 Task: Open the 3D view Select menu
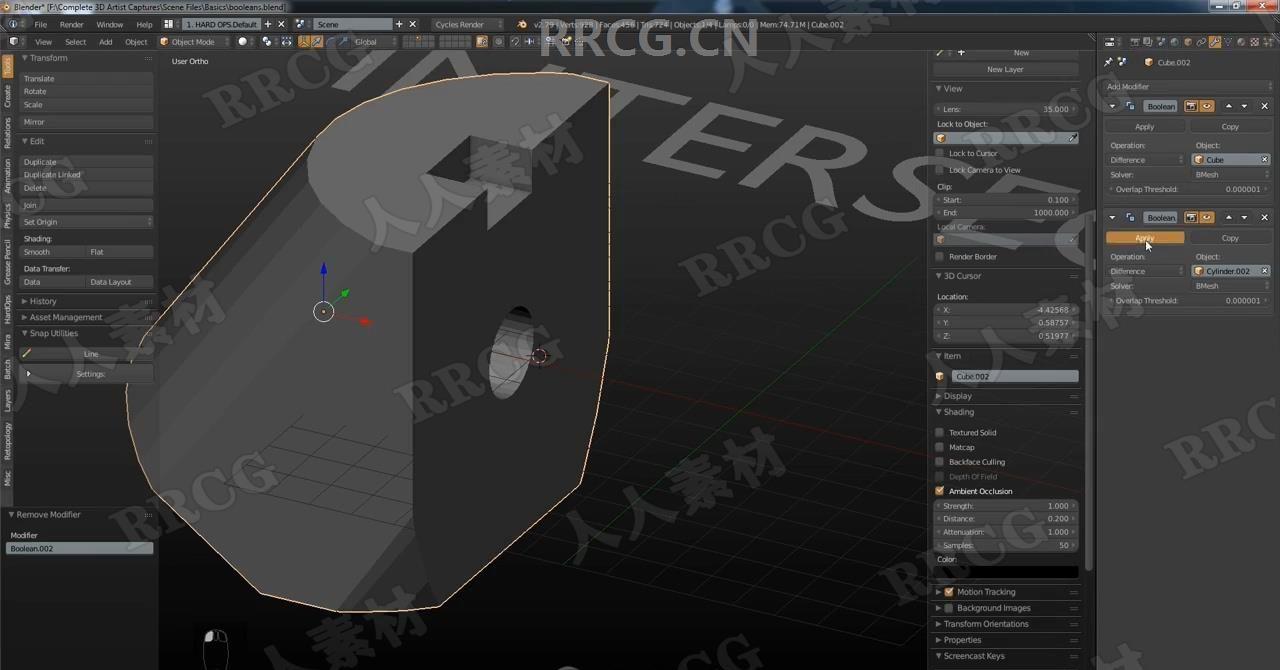pos(76,42)
